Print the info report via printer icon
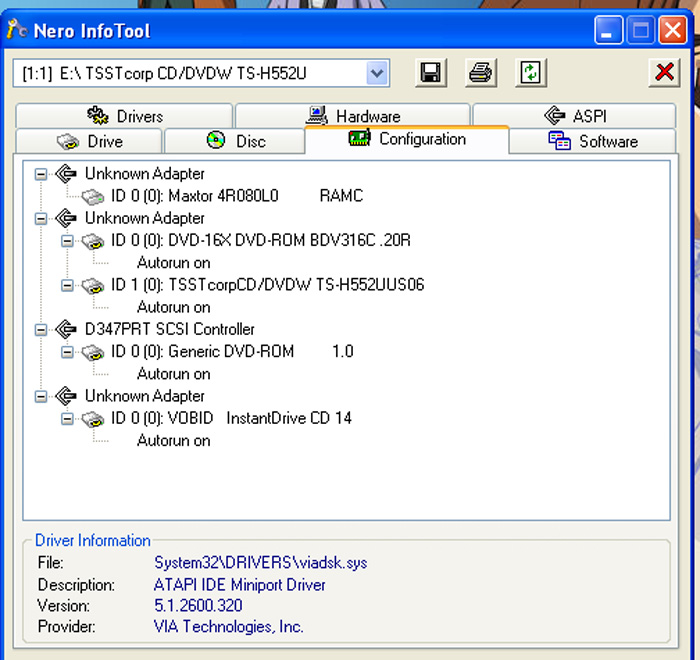 click(x=481, y=72)
